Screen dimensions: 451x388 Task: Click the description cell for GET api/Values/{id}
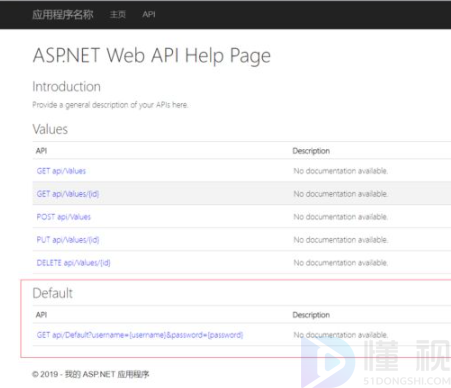340,194
